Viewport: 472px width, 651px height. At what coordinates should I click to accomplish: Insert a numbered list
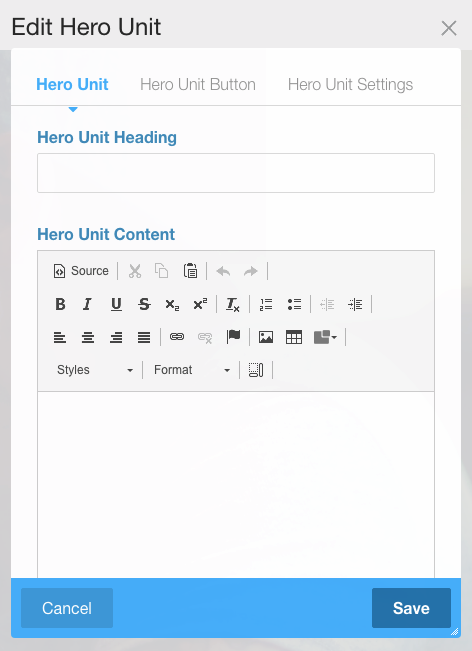[266, 304]
